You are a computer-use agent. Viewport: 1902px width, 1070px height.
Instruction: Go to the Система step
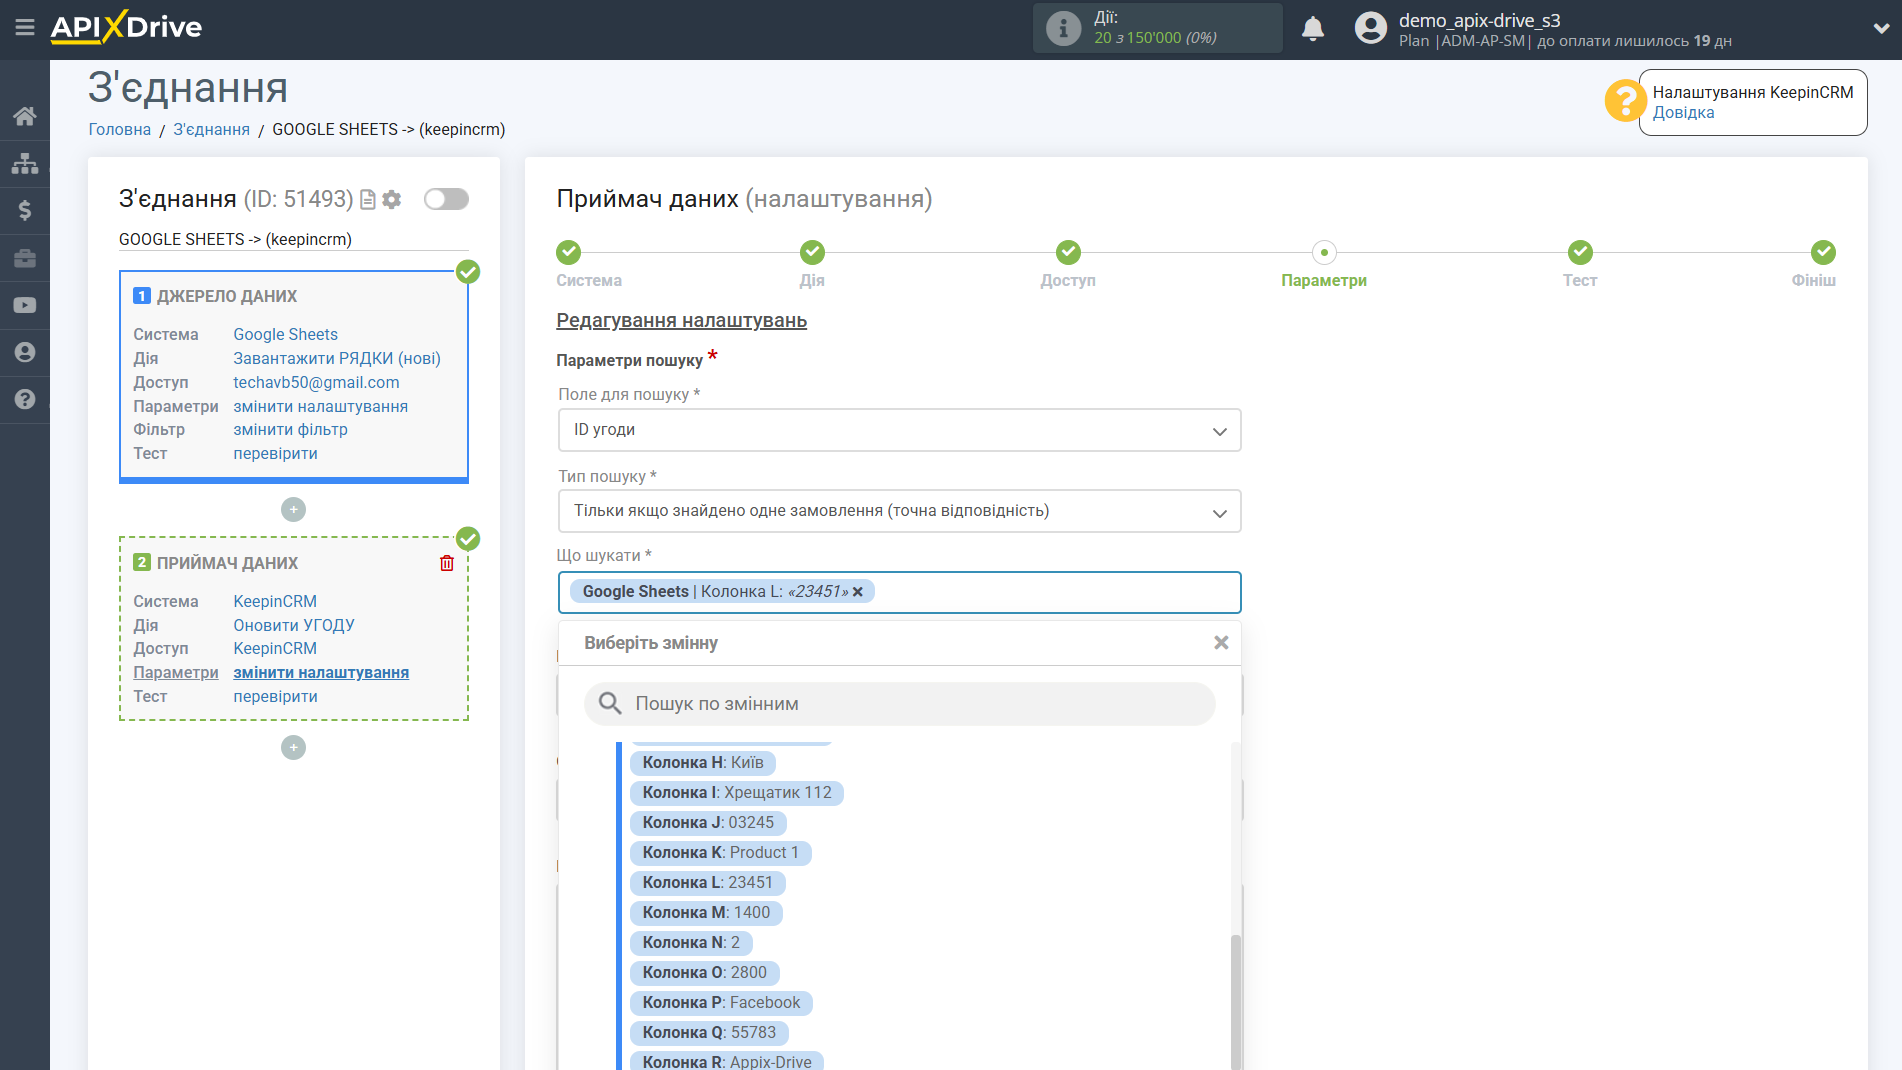click(568, 252)
